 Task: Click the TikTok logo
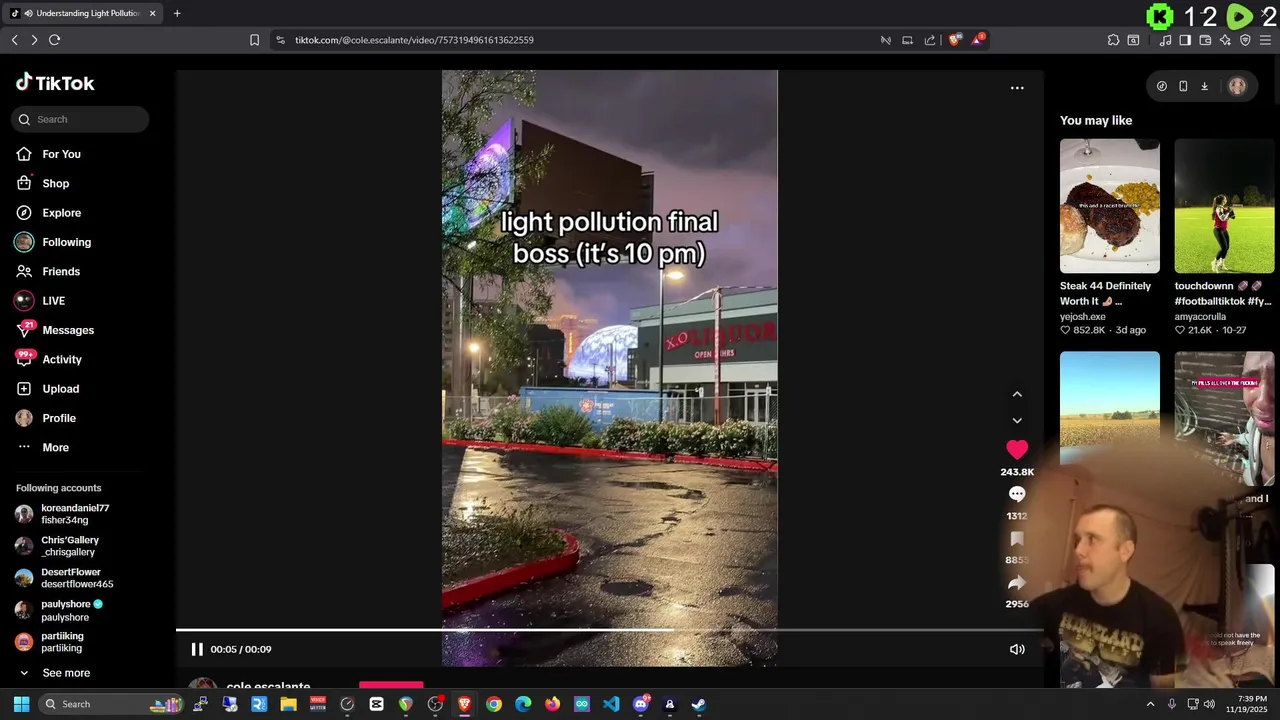[x=55, y=83]
